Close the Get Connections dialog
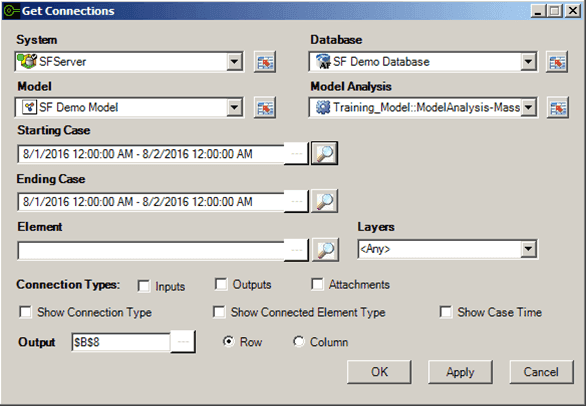586x406 pixels. coord(573,11)
